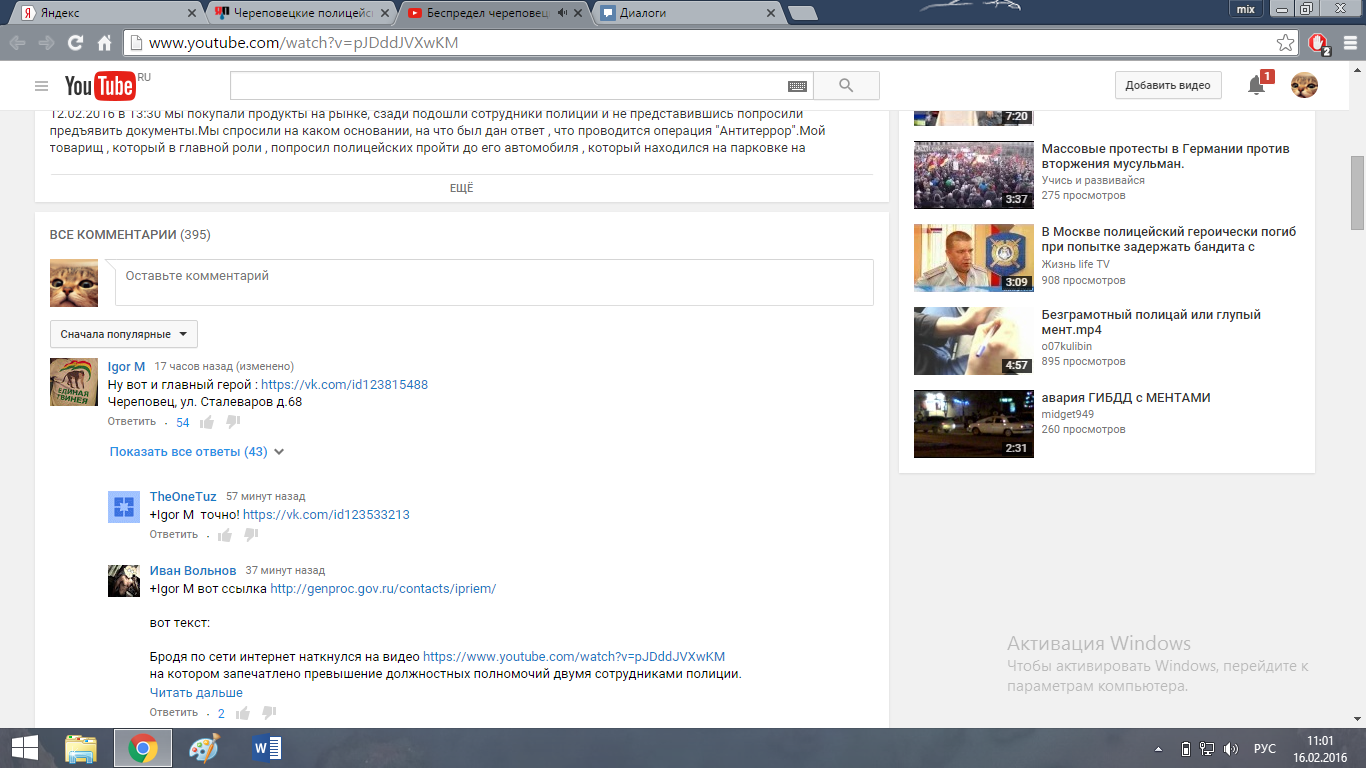Open Igor M's channel avatar
The height and width of the screenshot is (768, 1366).
(x=74, y=381)
